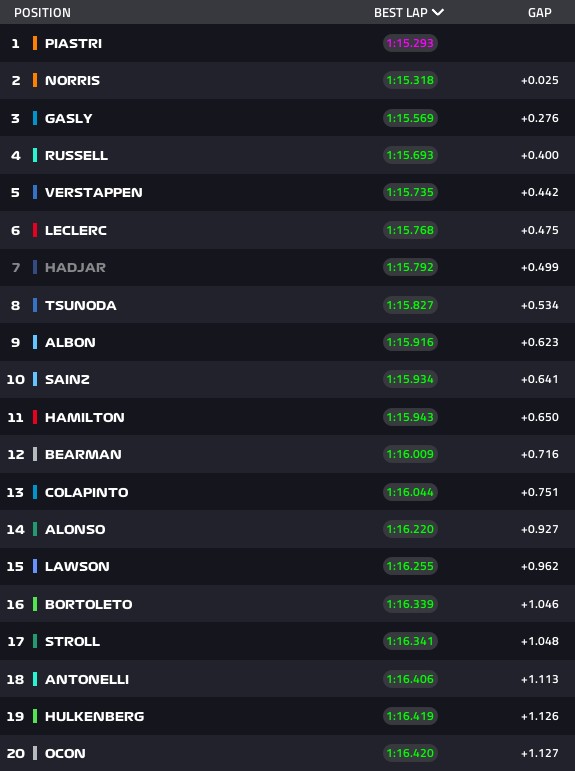Select the GAP column header
Screen dimensions: 575x771
point(540,12)
